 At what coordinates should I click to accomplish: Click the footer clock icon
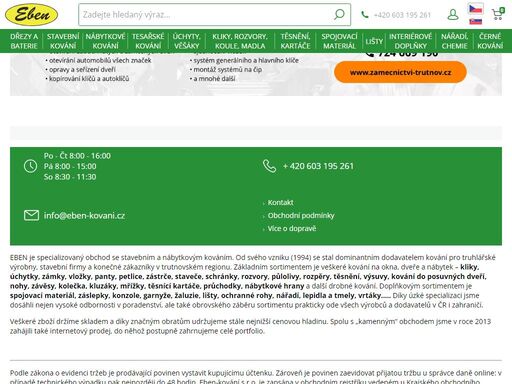click(30, 166)
